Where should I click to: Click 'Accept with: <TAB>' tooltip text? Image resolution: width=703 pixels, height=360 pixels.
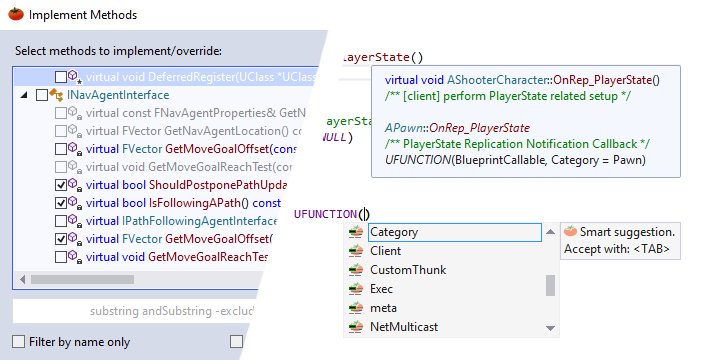617,249
